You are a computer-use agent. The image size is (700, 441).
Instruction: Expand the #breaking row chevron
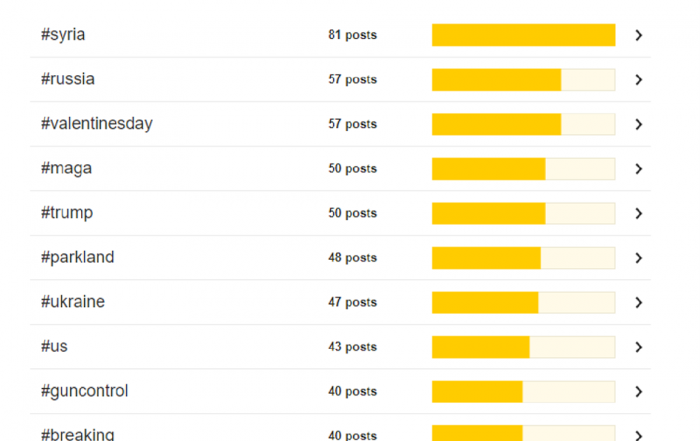click(639, 435)
